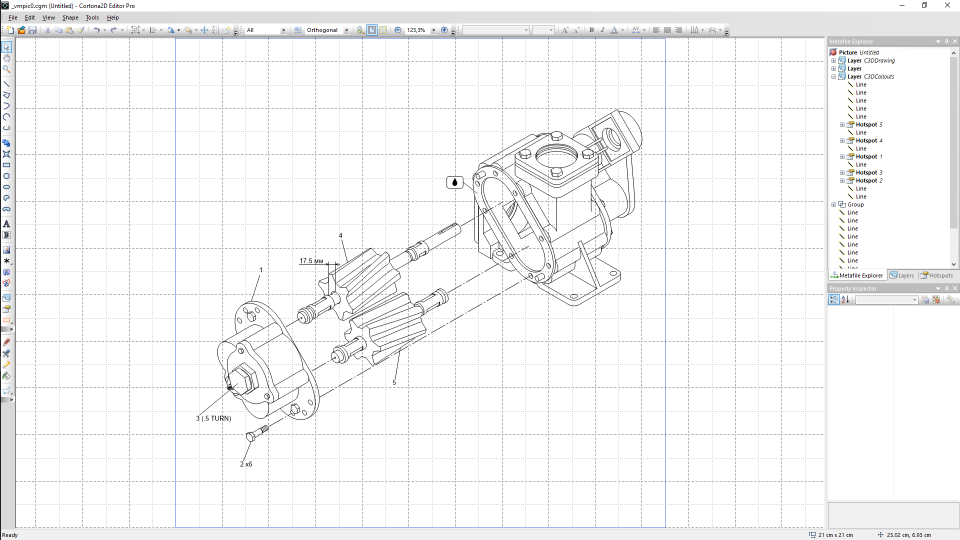Open the zoom percentage dropdown
960x540 pixels.
click(x=433, y=30)
